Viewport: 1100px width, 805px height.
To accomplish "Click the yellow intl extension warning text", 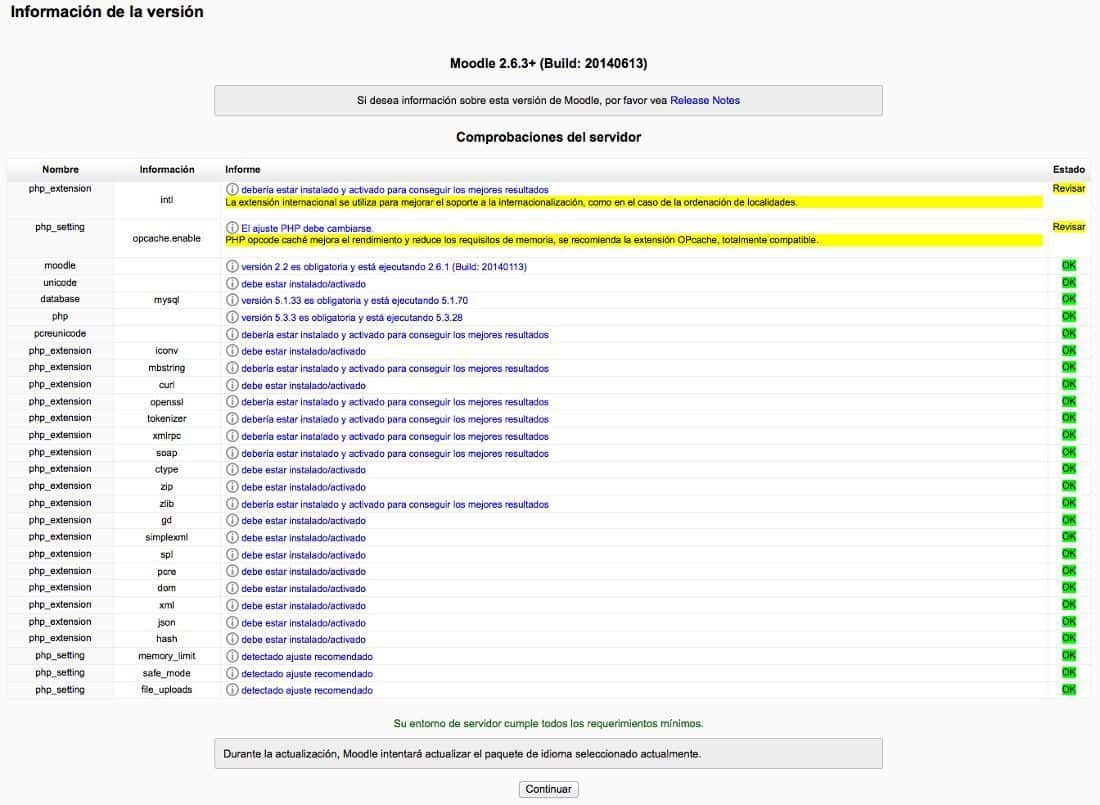I will click(511, 203).
